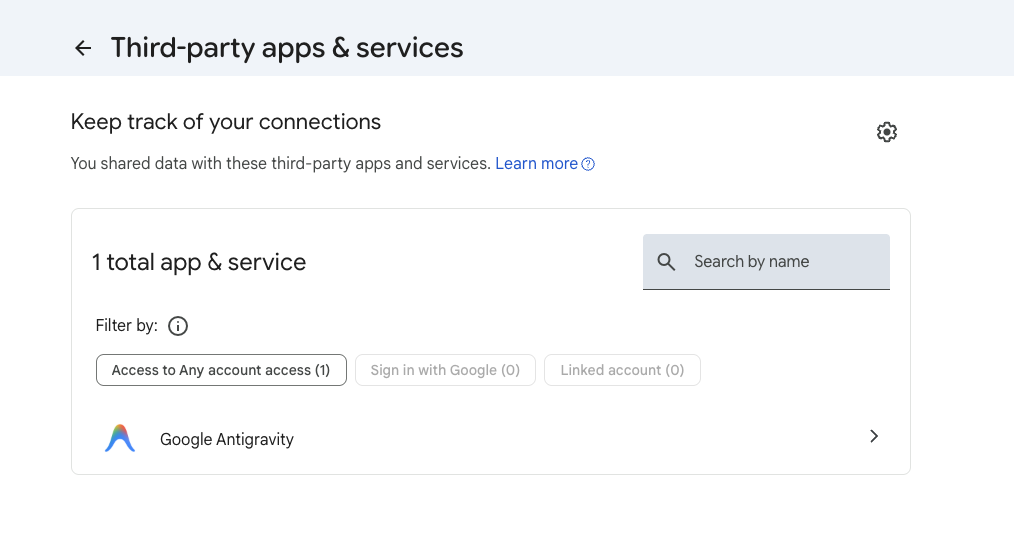This screenshot has width=1014, height=557.
Task: Open the Learn more link
Action: (536, 163)
